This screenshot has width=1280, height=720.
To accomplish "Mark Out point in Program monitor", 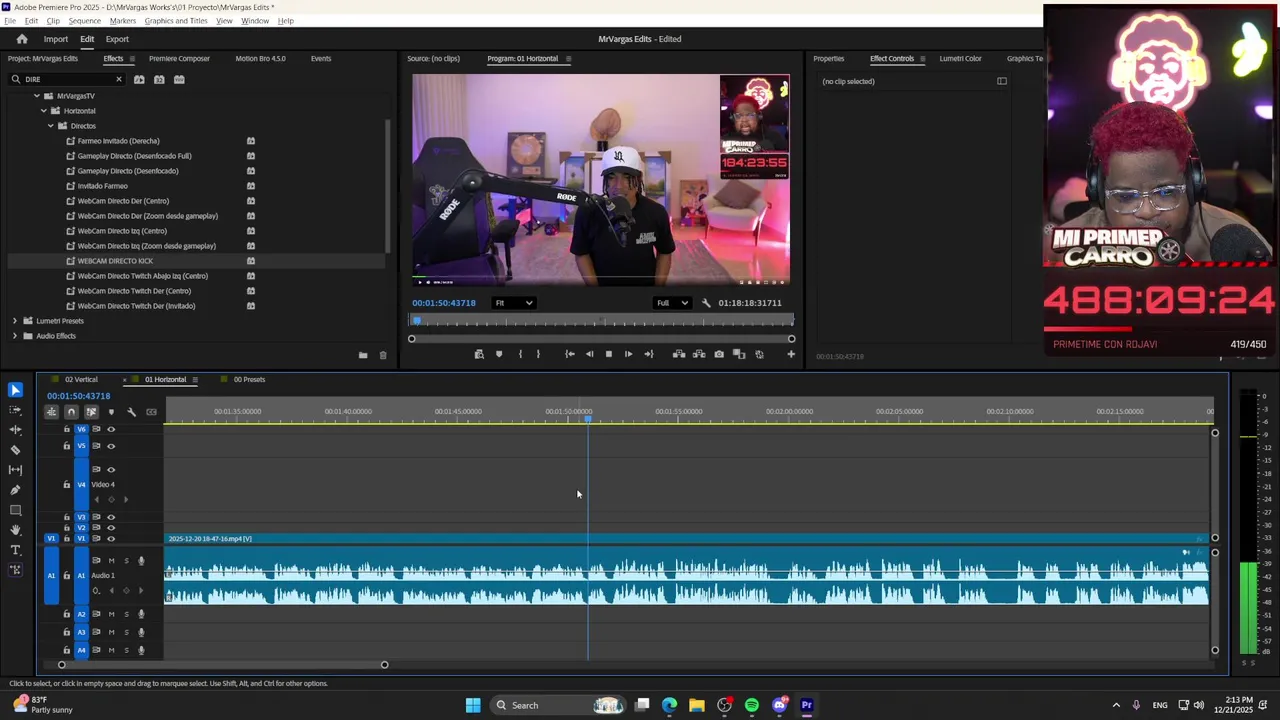I will pyautogui.click(x=538, y=354).
